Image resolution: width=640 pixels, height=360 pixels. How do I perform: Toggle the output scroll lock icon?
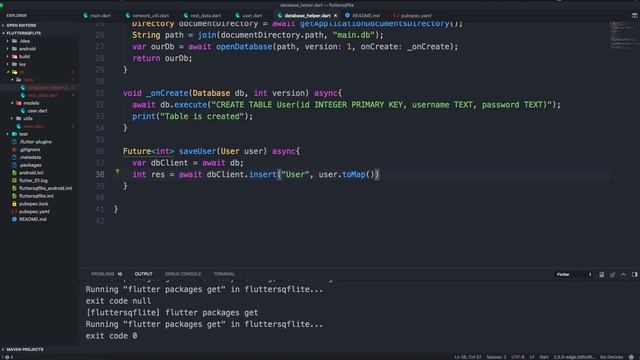(x=612, y=274)
